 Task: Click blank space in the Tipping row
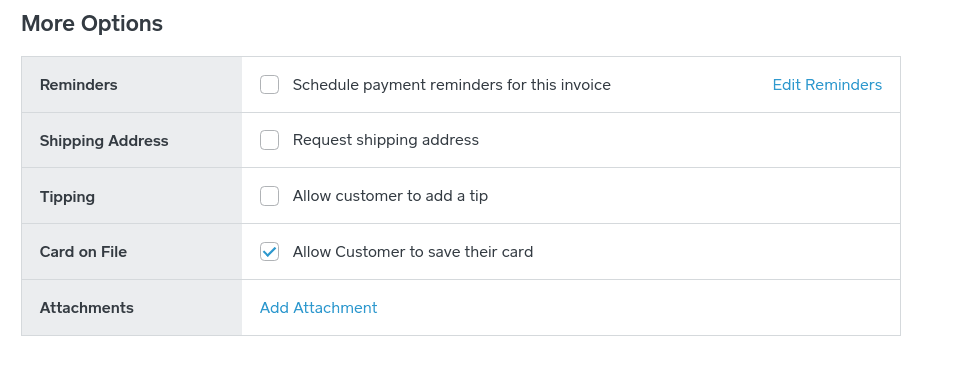tap(691, 196)
